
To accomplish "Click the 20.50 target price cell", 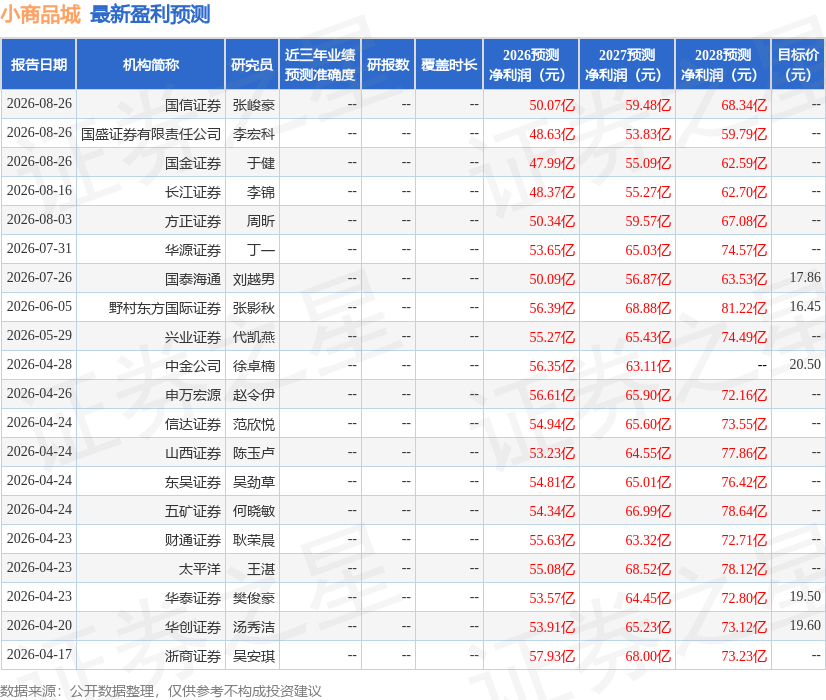I will (805, 364).
